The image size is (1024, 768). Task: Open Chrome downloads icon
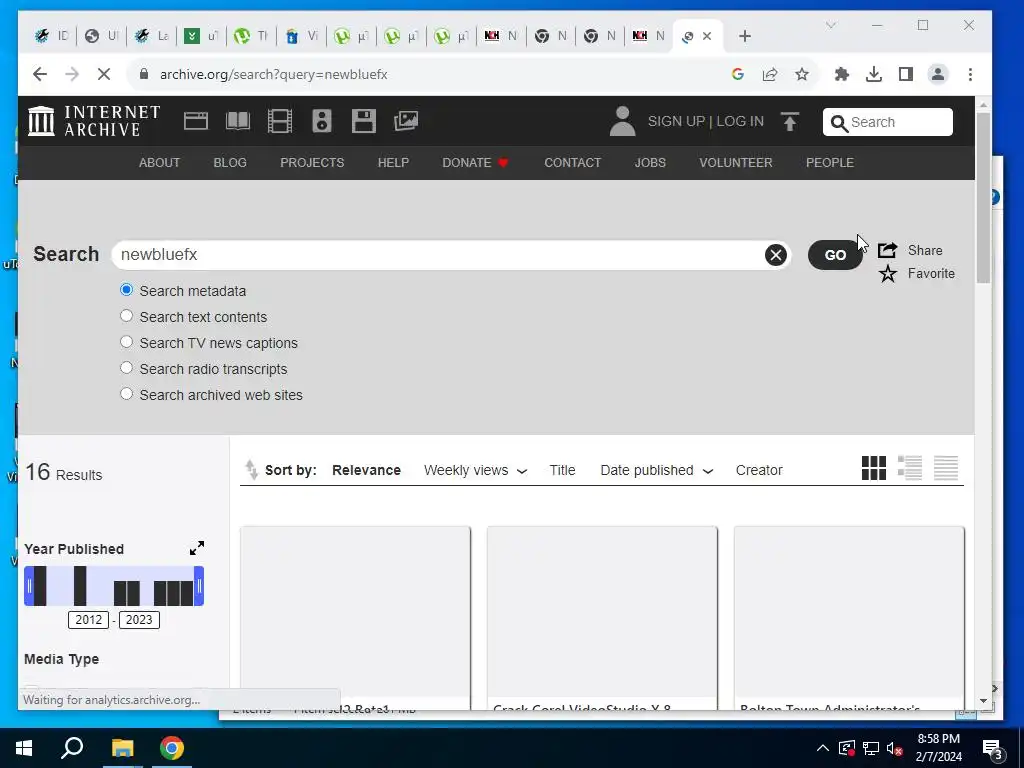click(874, 74)
